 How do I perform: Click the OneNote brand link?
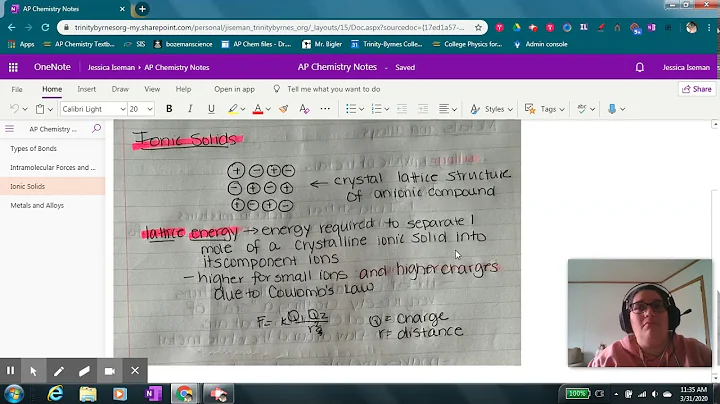point(52,67)
